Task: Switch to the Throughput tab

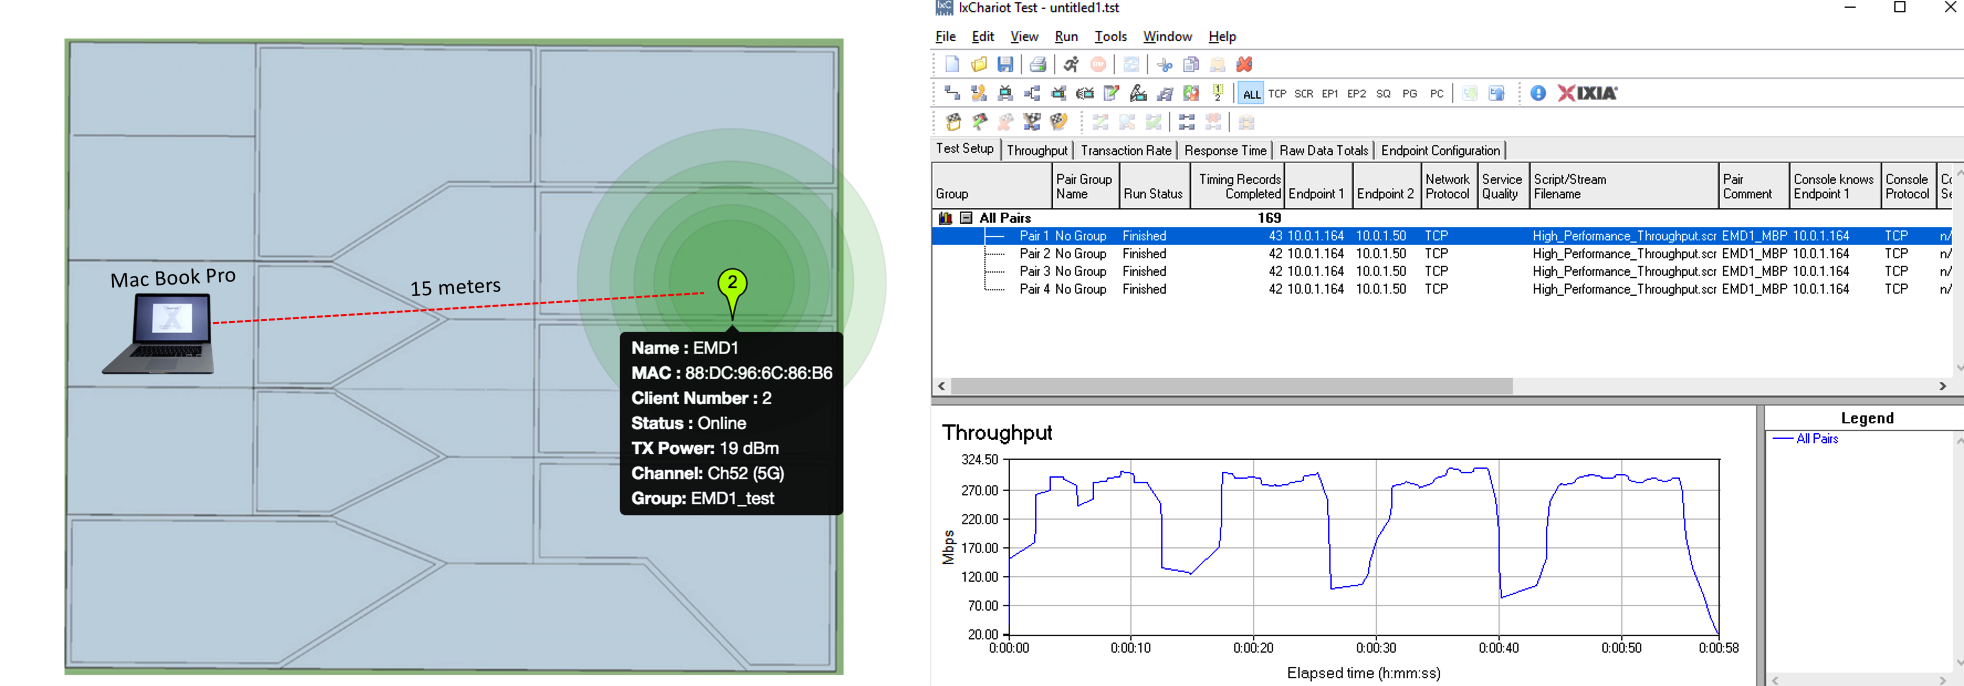Action: tap(1037, 150)
